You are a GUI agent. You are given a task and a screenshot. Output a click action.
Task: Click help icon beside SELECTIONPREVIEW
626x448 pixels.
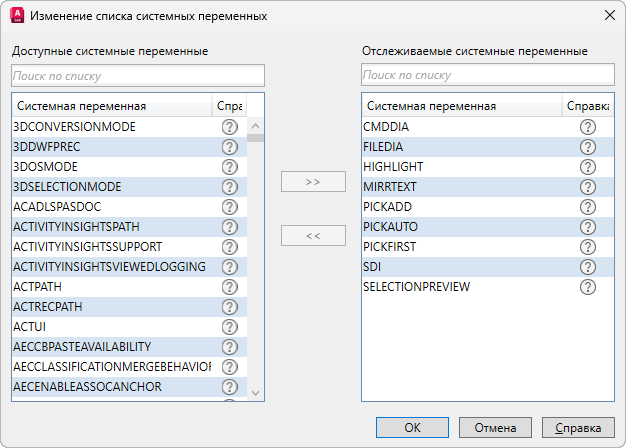[x=588, y=287]
